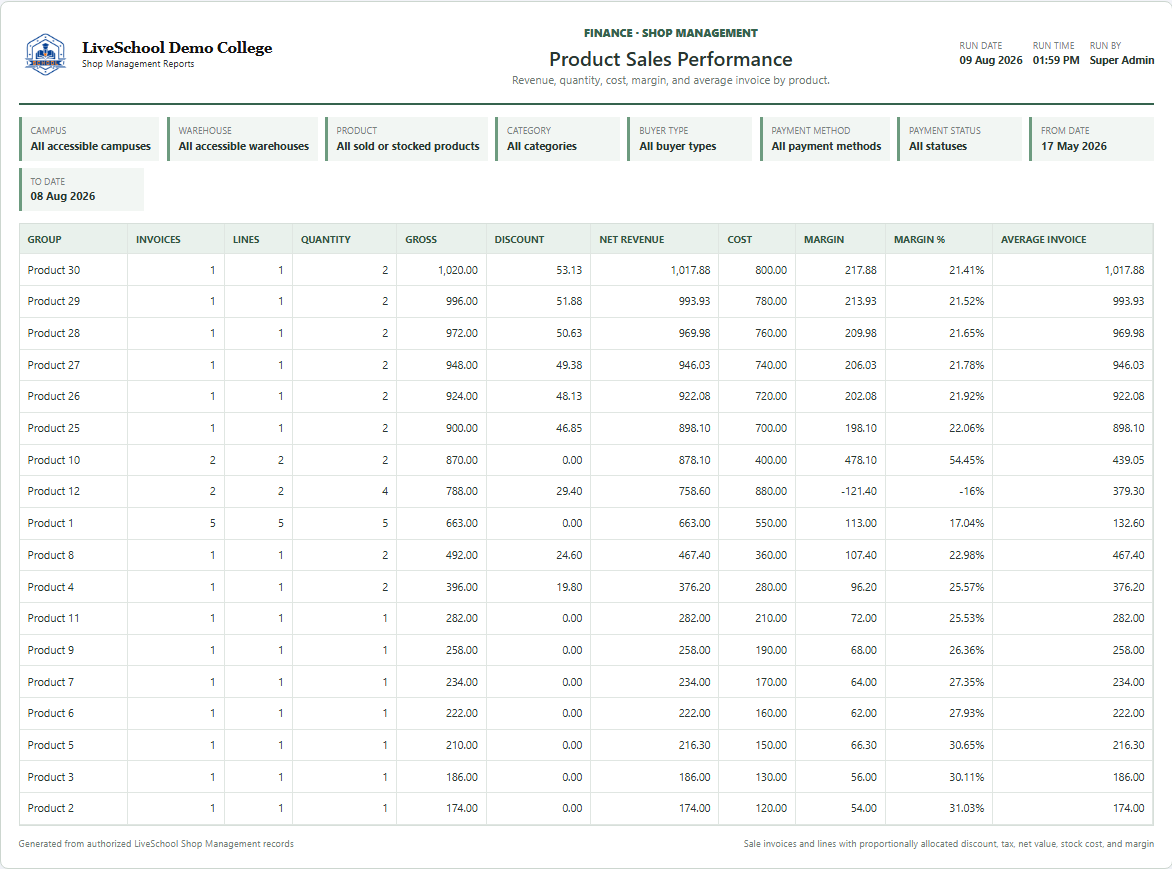This screenshot has height=869, width=1173.
Task: Click discount 24.60 in Product 8 row
Action: coord(569,555)
